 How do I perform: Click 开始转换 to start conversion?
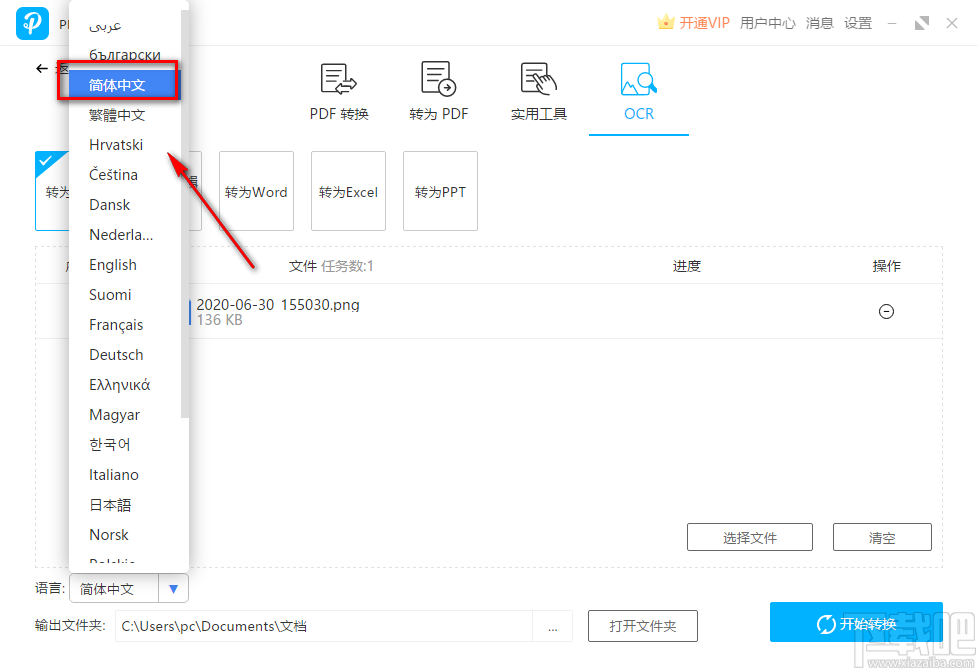[856, 622]
